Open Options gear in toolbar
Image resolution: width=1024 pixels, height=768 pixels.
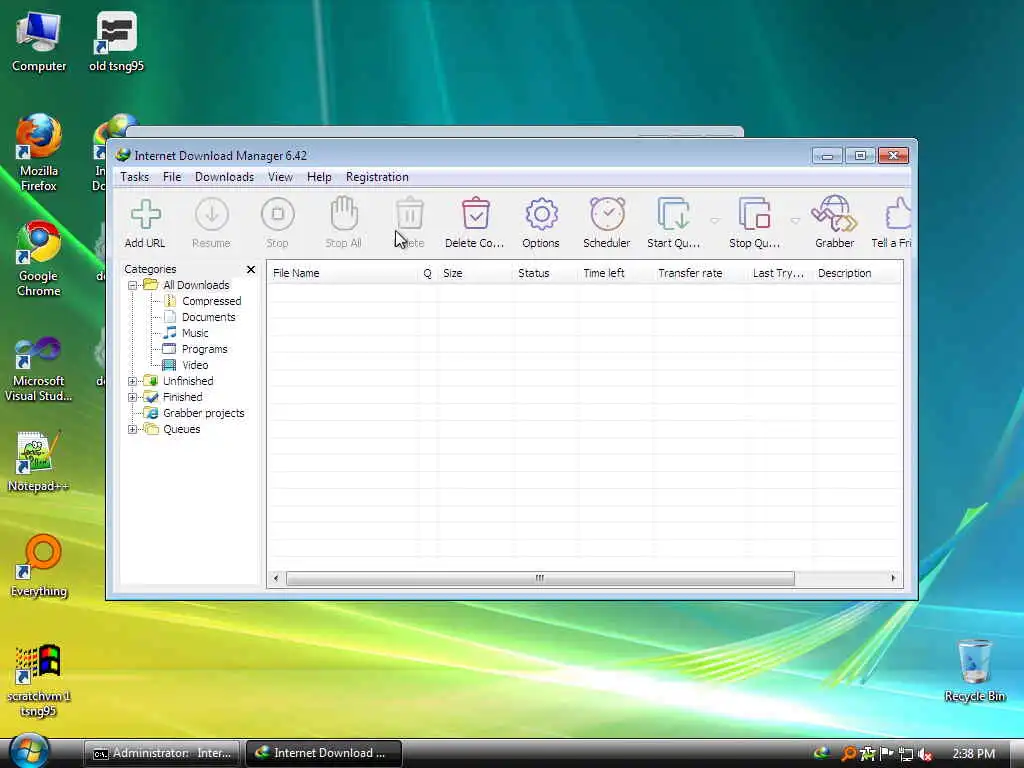point(541,222)
